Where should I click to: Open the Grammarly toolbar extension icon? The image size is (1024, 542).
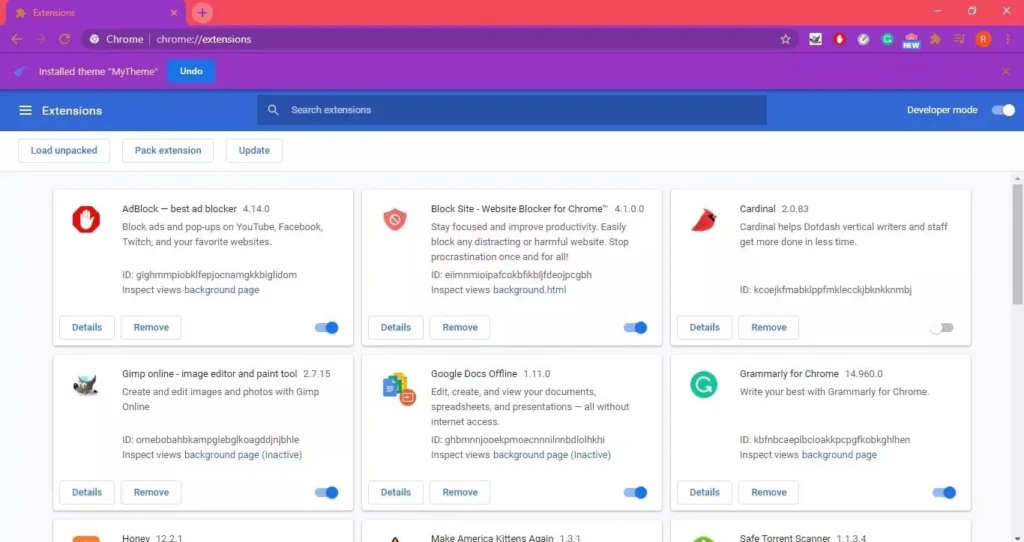point(887,39)
